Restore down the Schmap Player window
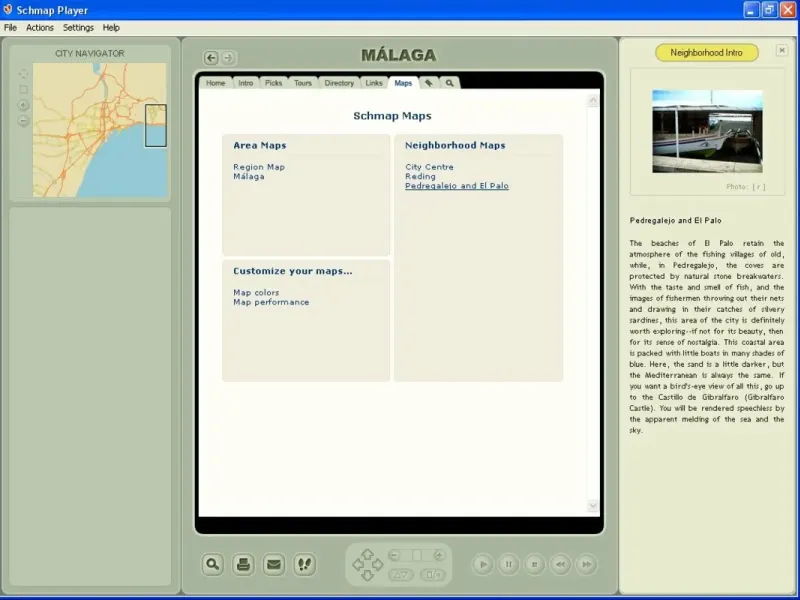800x600 pixels. click(x=769, y=10)
